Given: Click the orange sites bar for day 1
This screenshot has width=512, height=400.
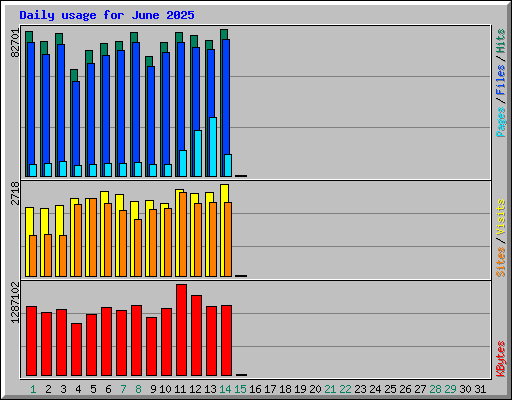Looking at the screenshot, I should (x=33, y=256).
